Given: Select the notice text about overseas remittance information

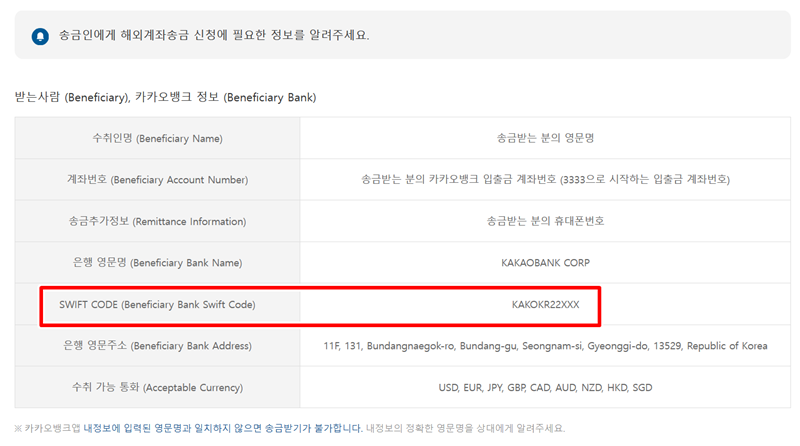Looking at the screenshot, I should point(214,35).
